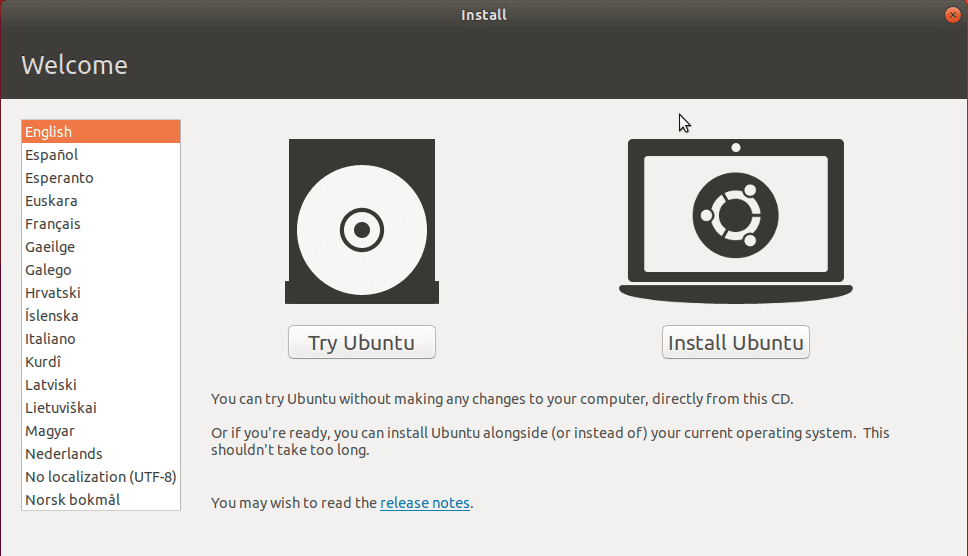968x556 pixels.
Task: Select Español in the language list
Action: tap(101, 155)
